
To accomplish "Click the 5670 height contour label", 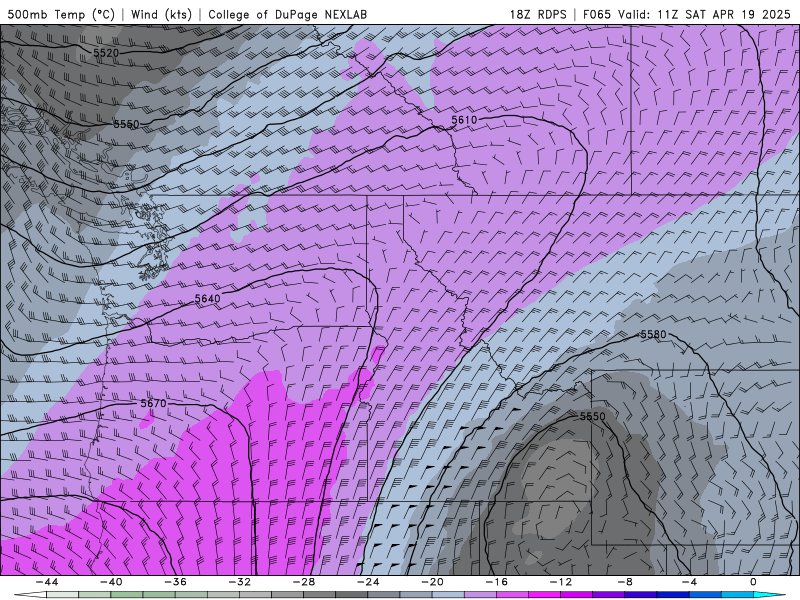I will 154,404.
